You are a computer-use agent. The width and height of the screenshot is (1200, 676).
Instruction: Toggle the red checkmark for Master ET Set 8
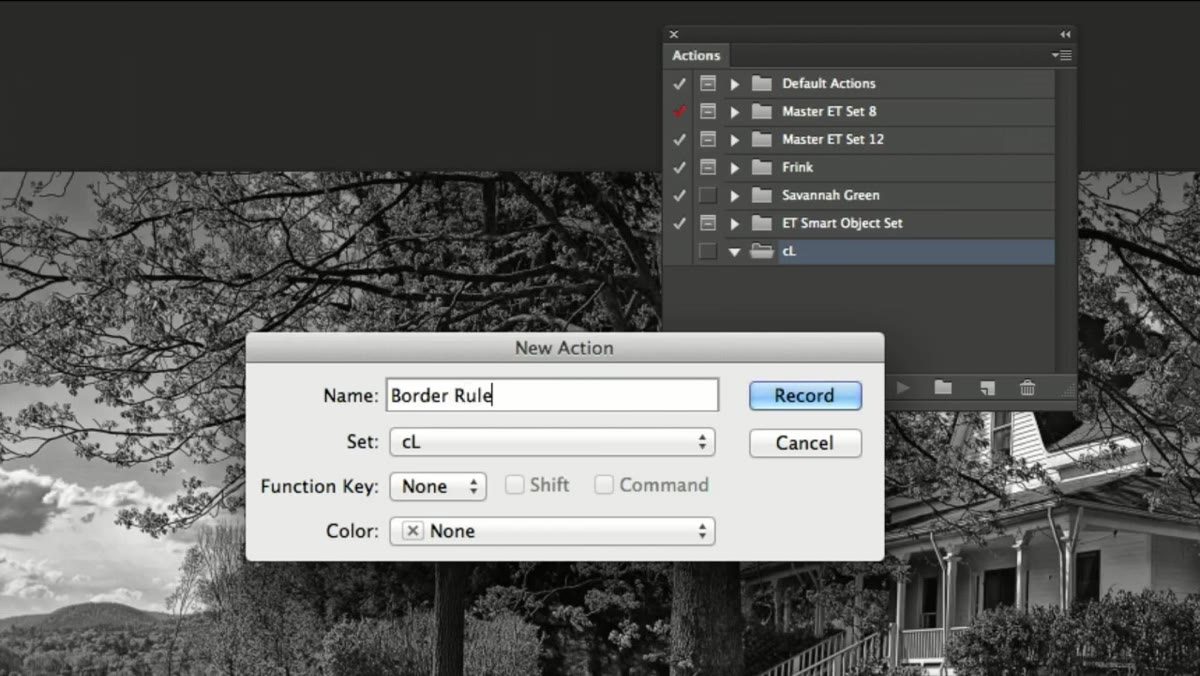point(680,111)
